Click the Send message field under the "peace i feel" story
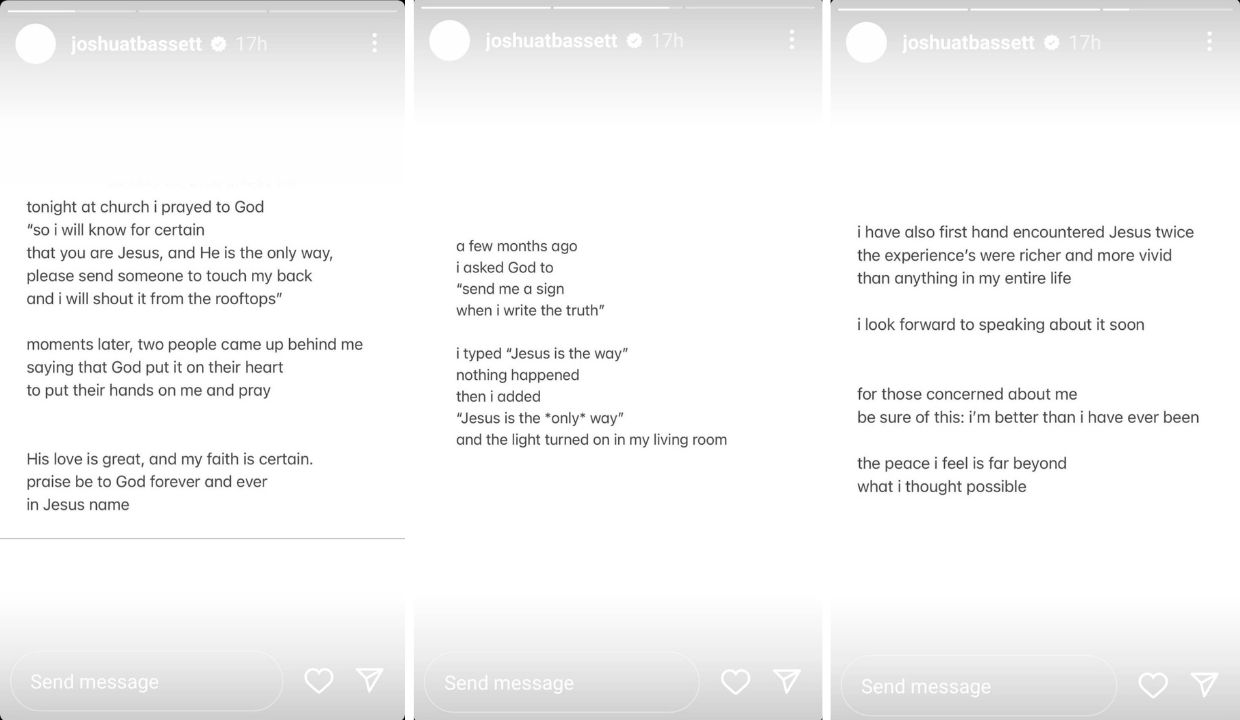 [x=977, y=686]
